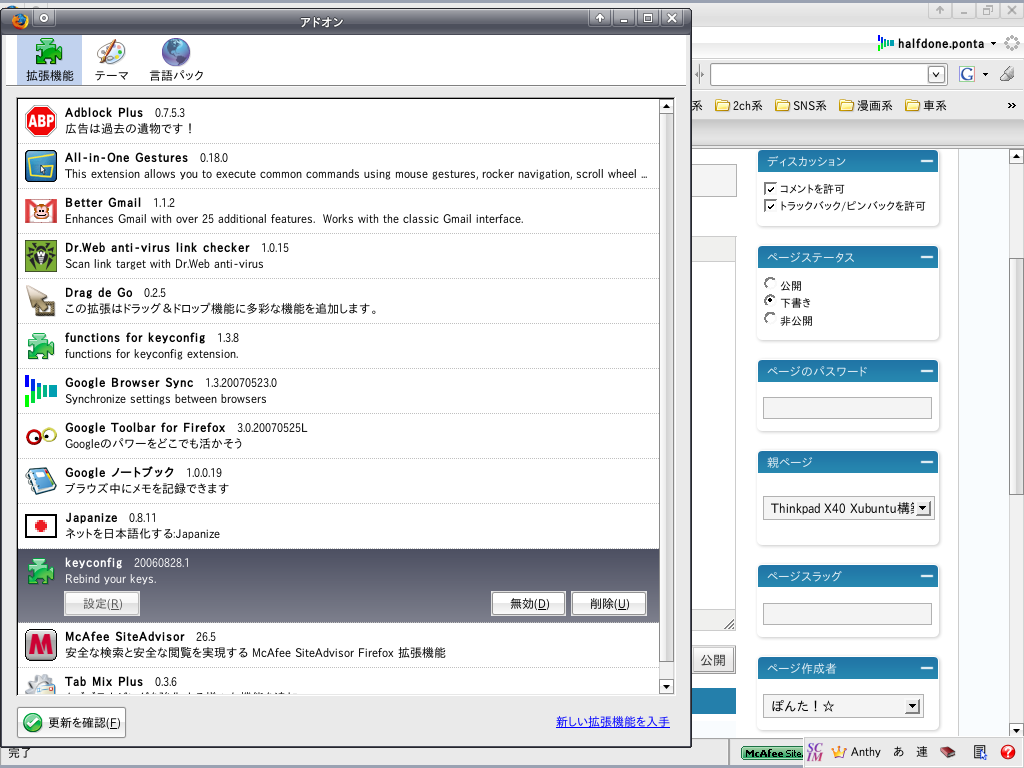Collapse the 親ページ panel

[926, 462]
